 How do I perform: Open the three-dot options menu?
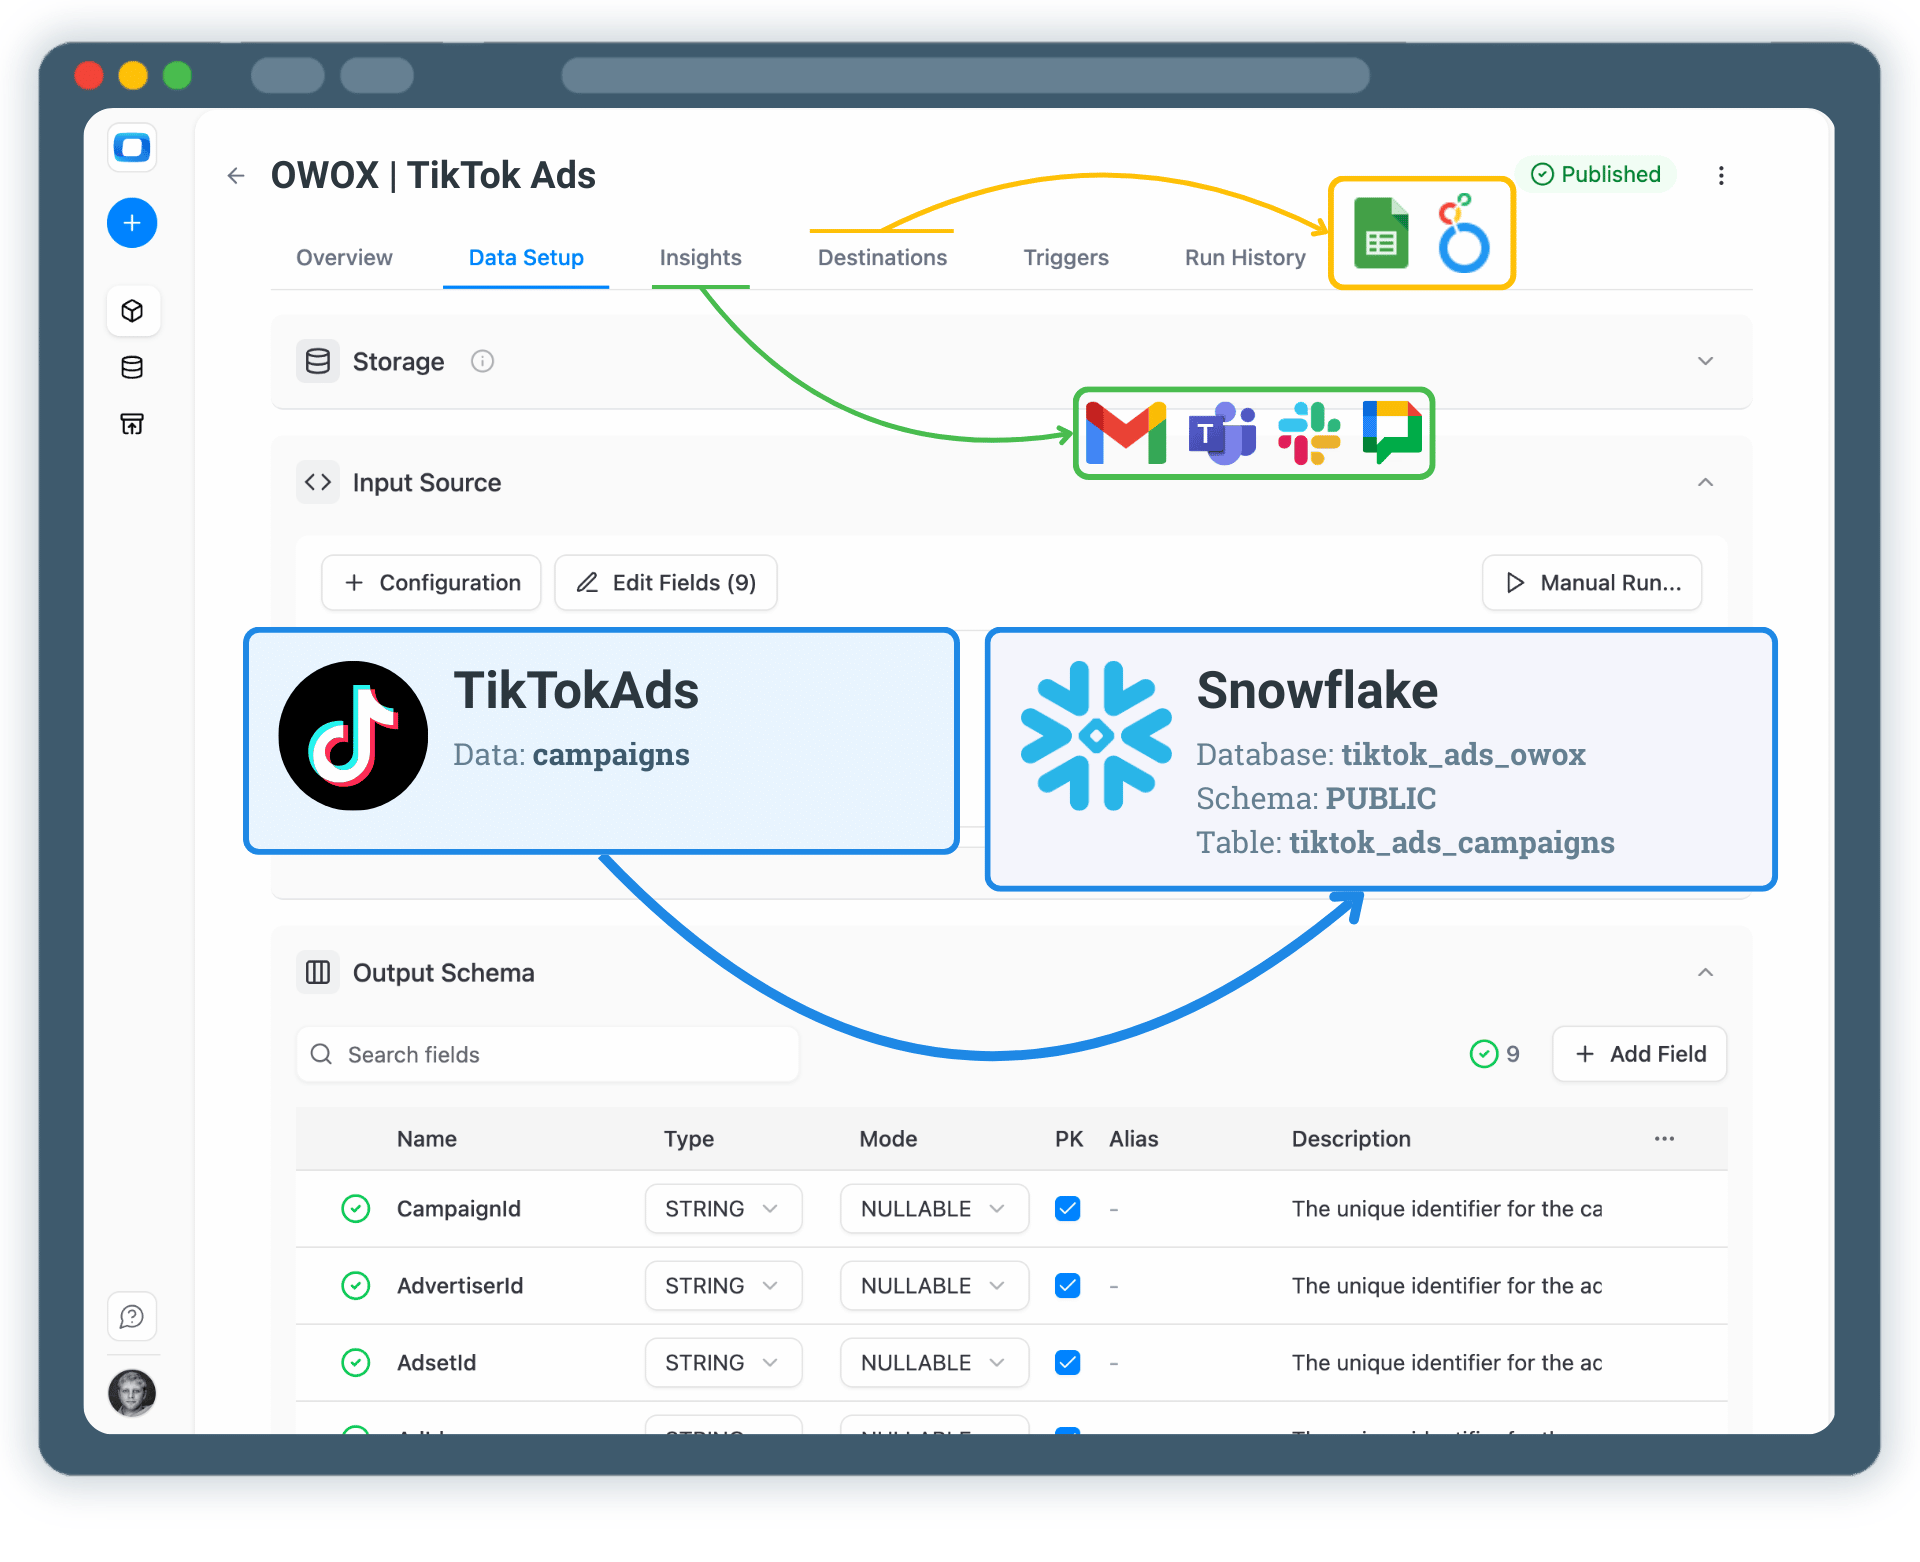pos(1722,175)
